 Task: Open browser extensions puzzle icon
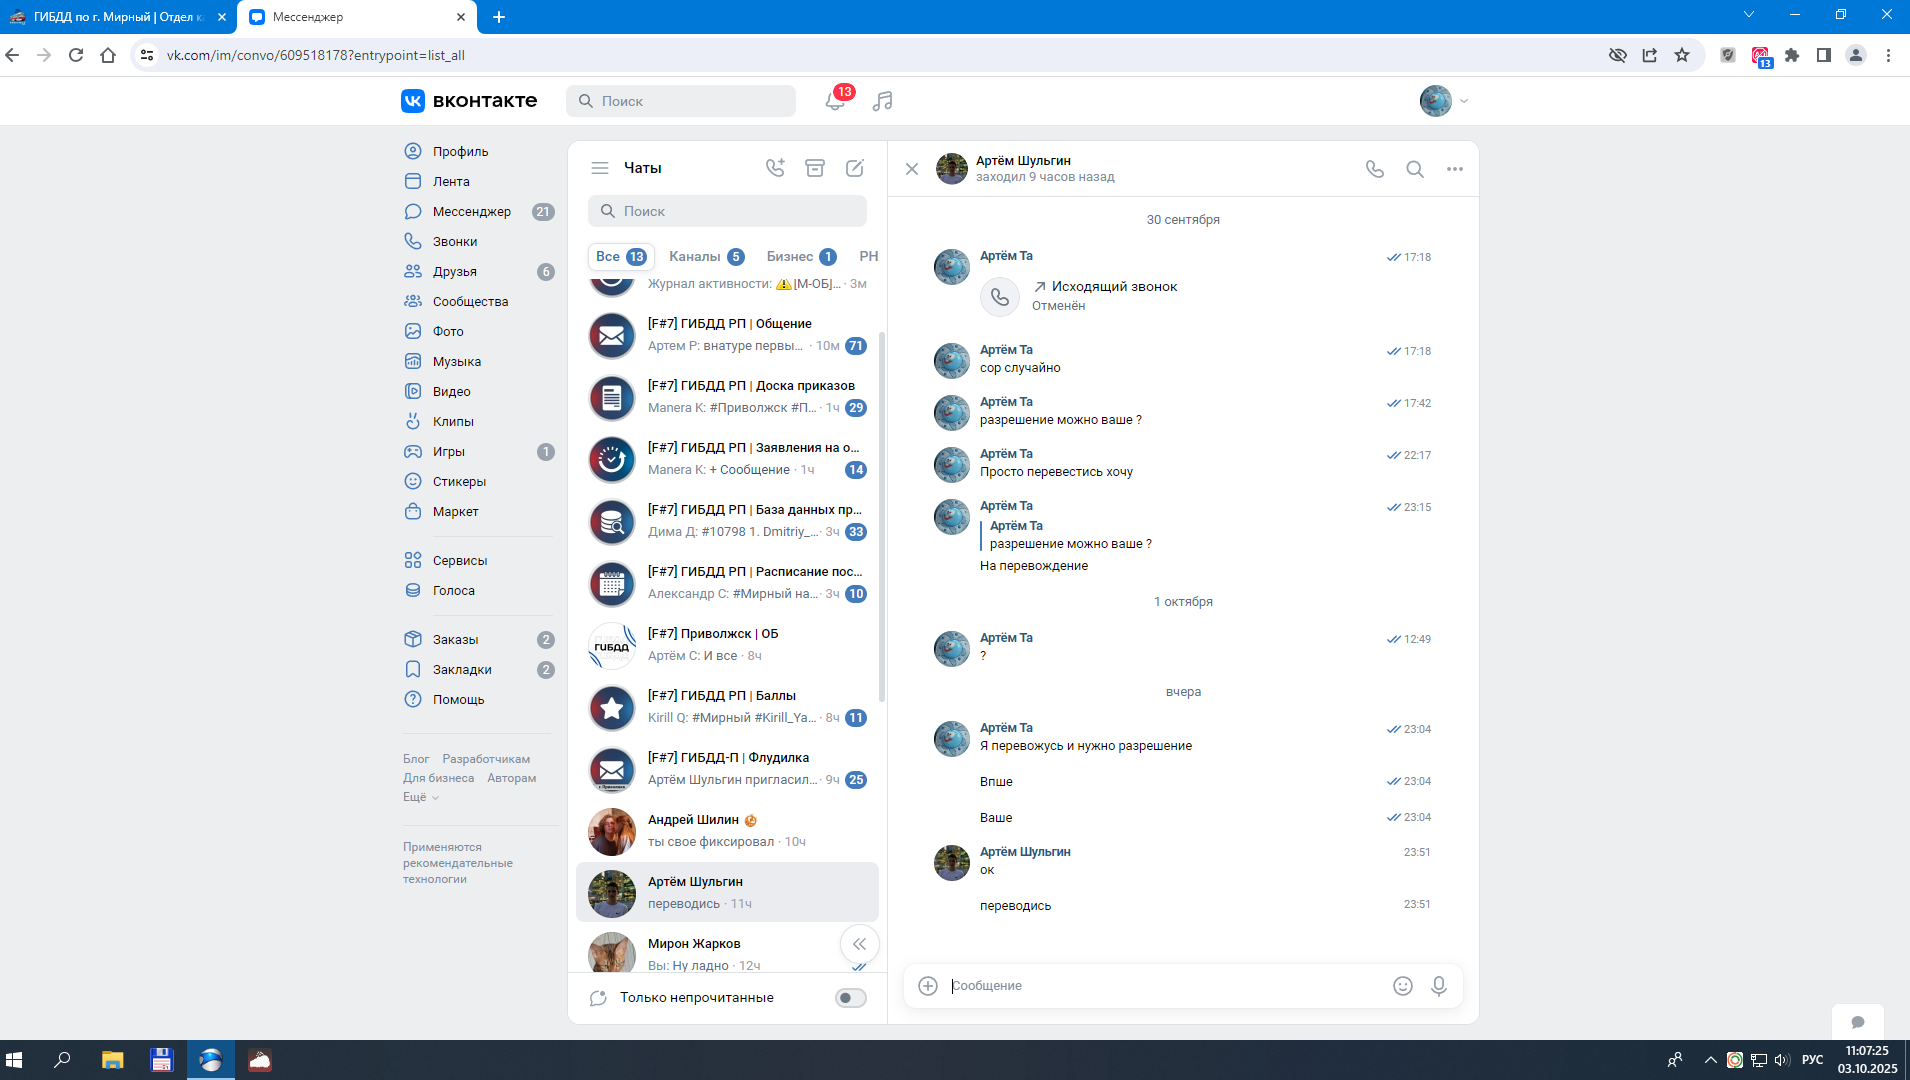(x=1792, y=55)
